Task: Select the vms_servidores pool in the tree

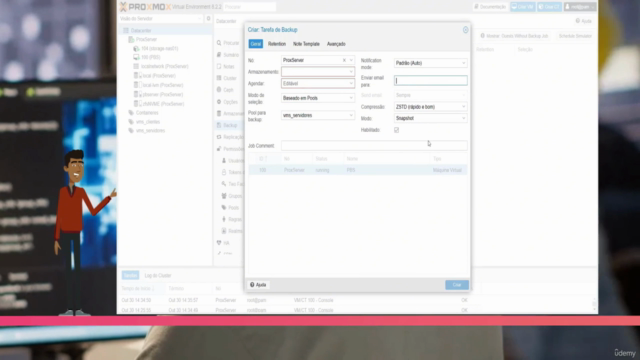Action: click(x=150, y=131)
